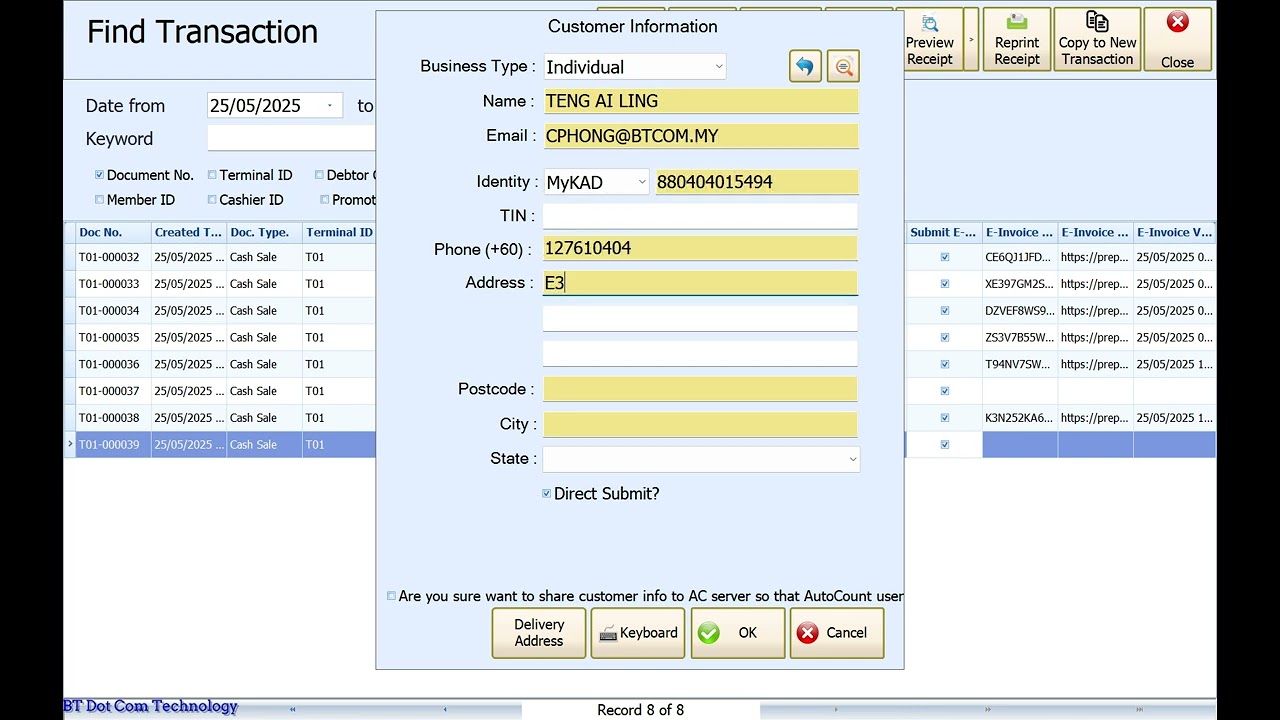Toggle Submit E-Invoice checkbox for T01-000032 row
Viewport: 1280px width, 720px height.
(x=945, y=257)
